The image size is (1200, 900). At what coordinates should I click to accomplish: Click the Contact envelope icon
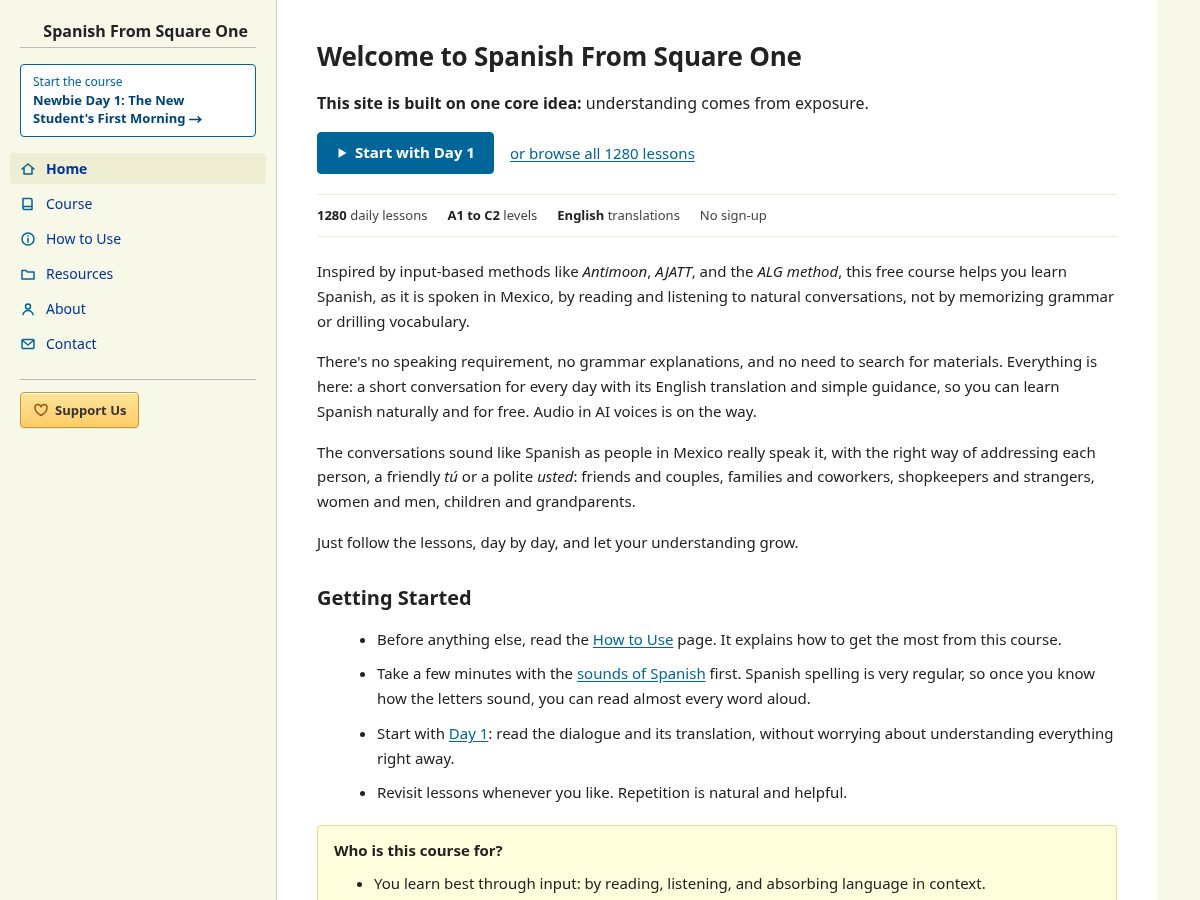pyautogui.click(x=28, y=344)
